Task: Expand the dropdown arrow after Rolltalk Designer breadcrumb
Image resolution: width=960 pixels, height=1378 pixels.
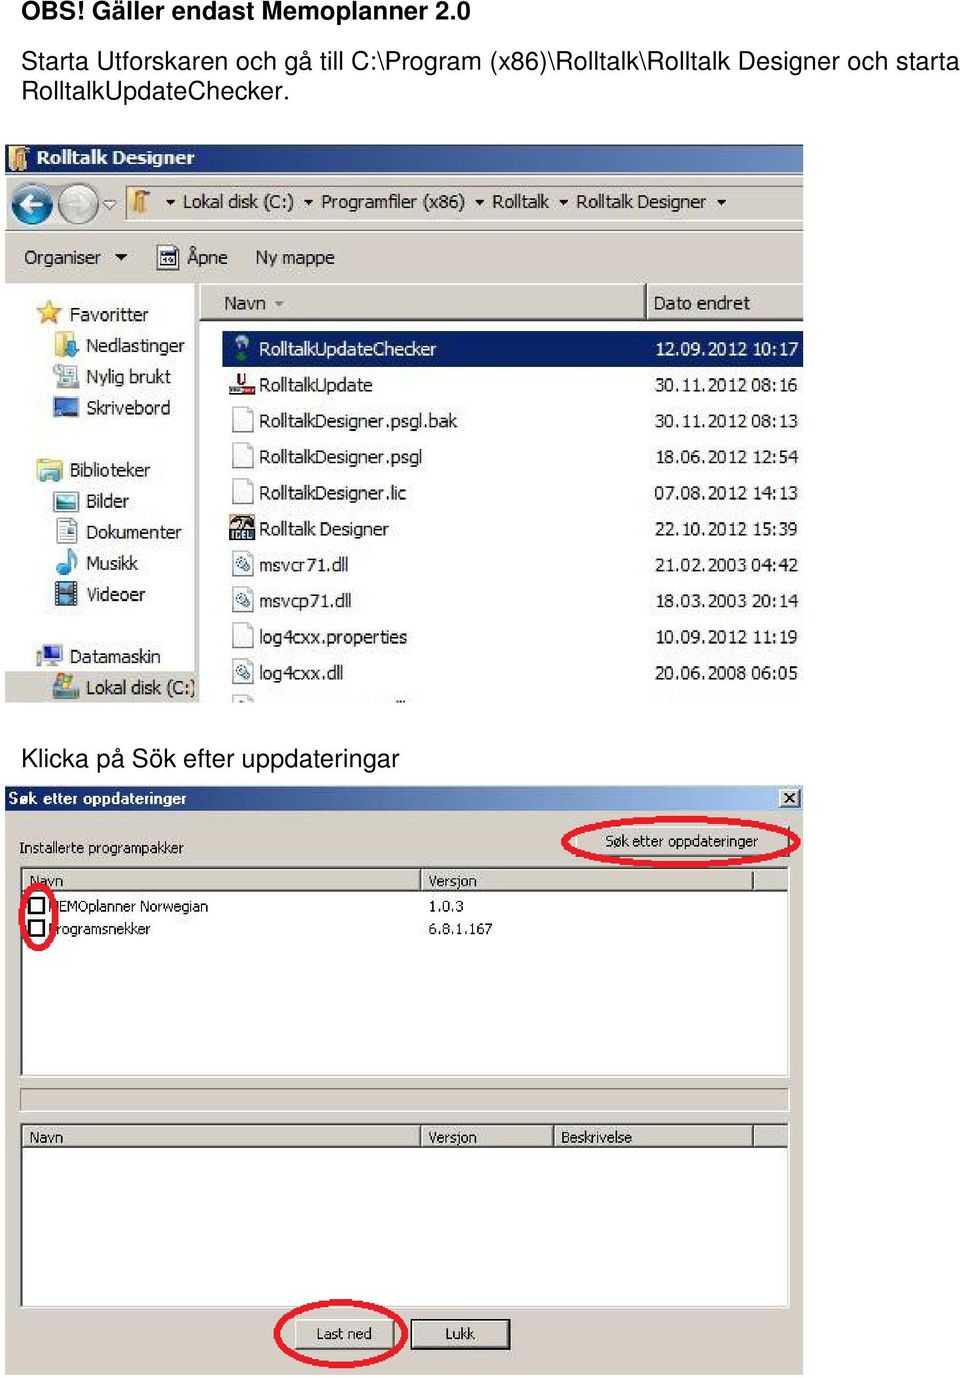Action: click(x=721, y=202)
